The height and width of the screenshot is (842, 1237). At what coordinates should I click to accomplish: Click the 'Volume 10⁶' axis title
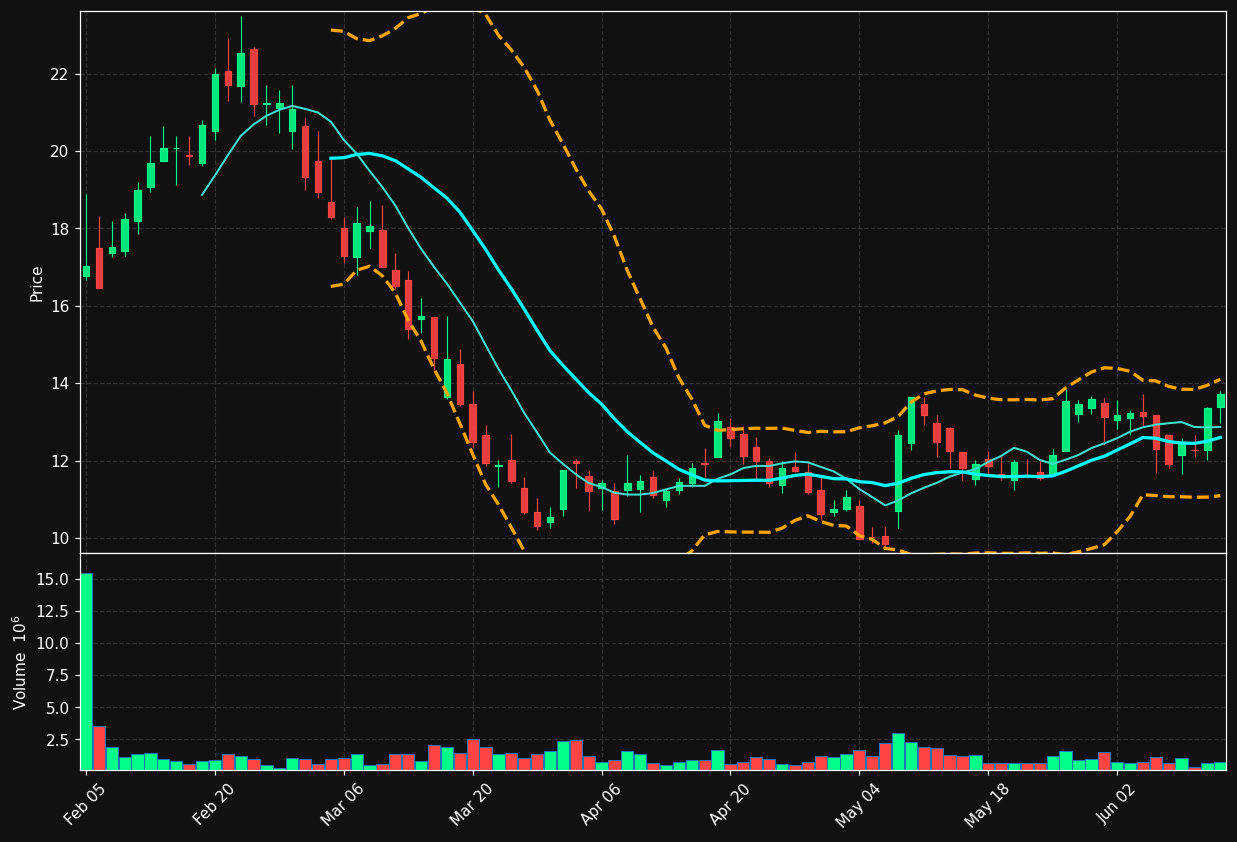click(x=20, y=662)
